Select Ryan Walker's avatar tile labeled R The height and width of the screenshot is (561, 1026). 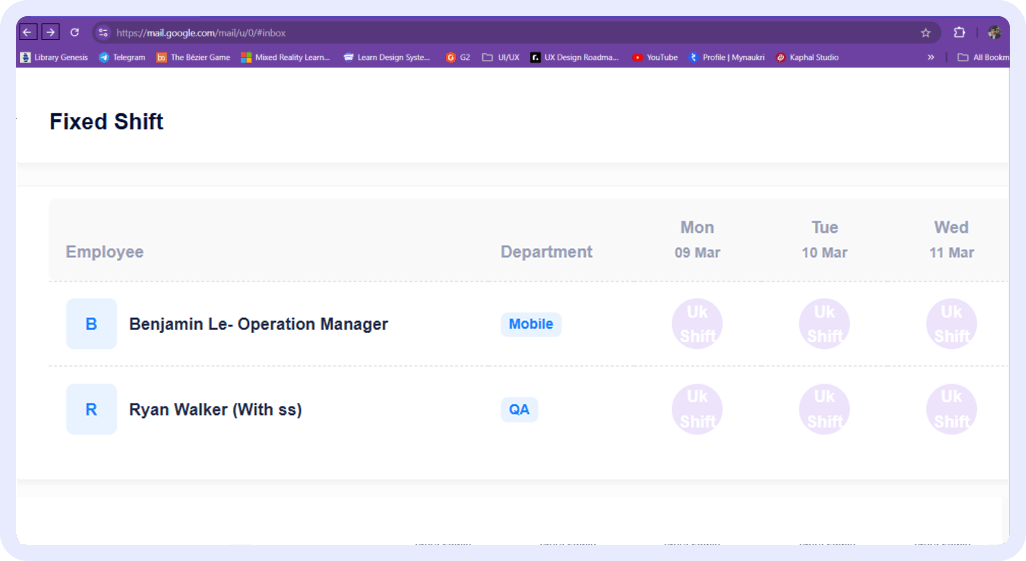(x=91, y=409)
